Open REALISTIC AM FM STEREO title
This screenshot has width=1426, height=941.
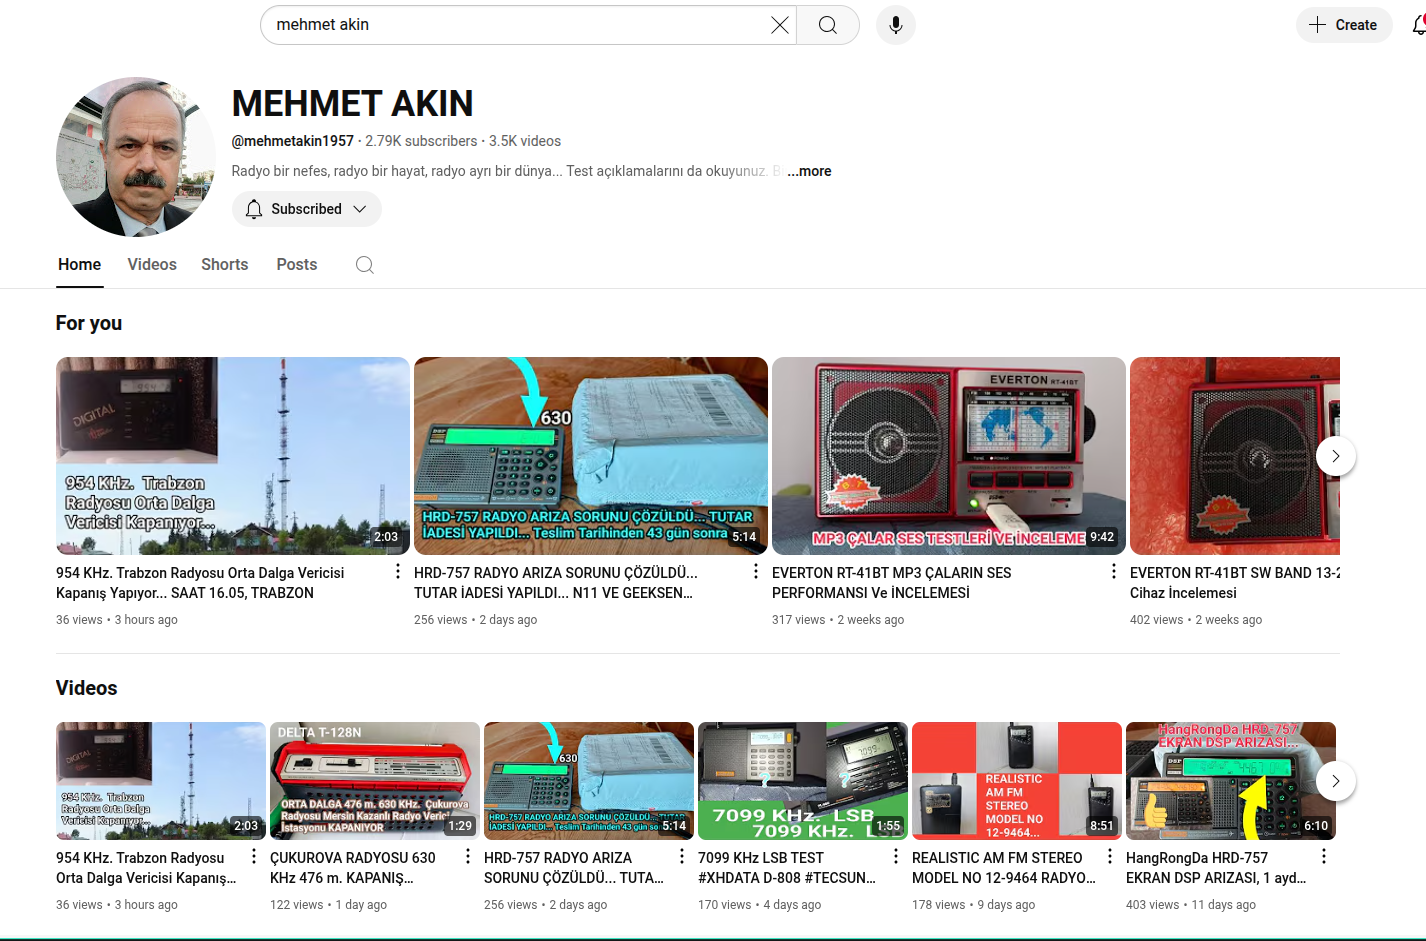(1004, 868)
